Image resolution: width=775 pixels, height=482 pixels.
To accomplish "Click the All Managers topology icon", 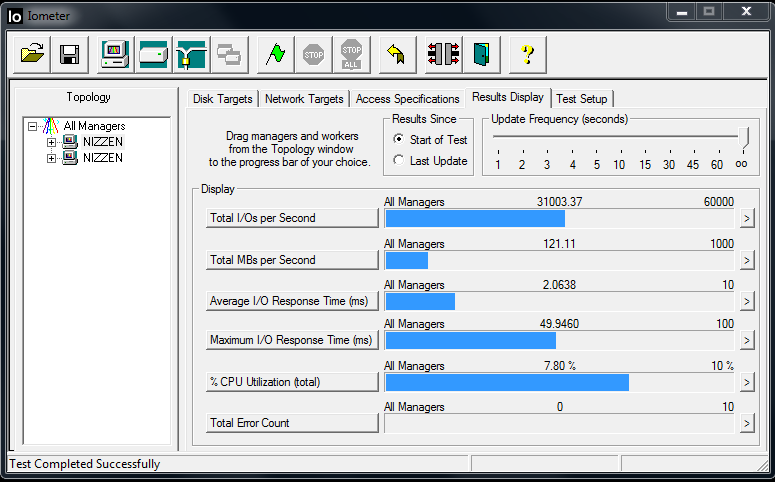I will point(50,126).
